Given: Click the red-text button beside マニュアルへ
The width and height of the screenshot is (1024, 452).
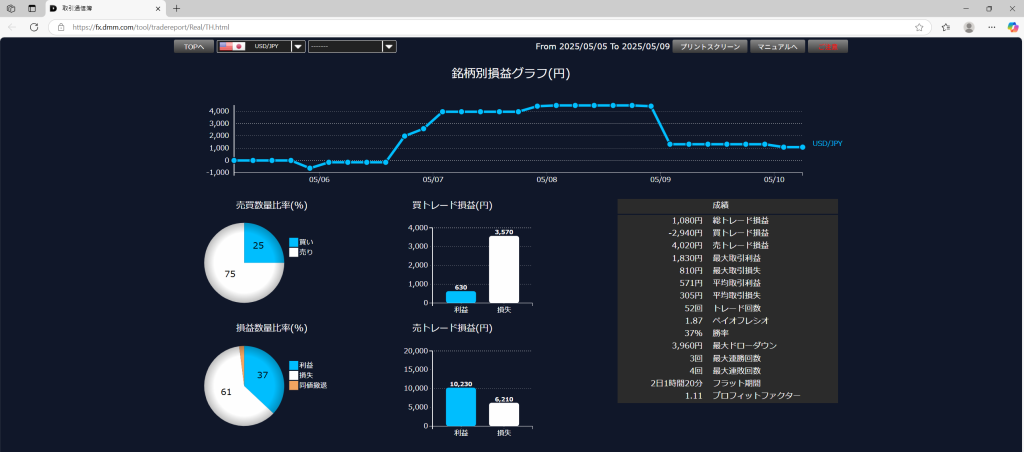Looking at the screenshot, I should click(x=827, y=46).
